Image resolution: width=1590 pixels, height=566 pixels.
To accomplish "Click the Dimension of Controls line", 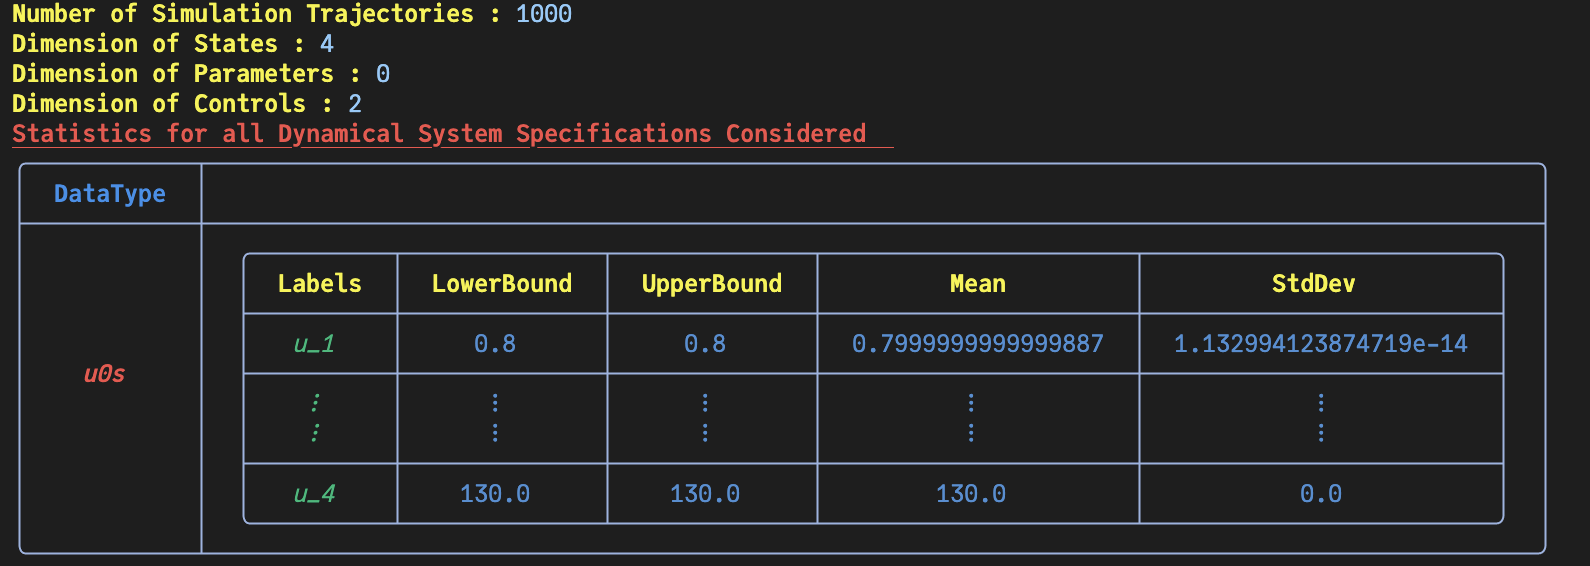I will pyautogui.click(x=187, y=104).
